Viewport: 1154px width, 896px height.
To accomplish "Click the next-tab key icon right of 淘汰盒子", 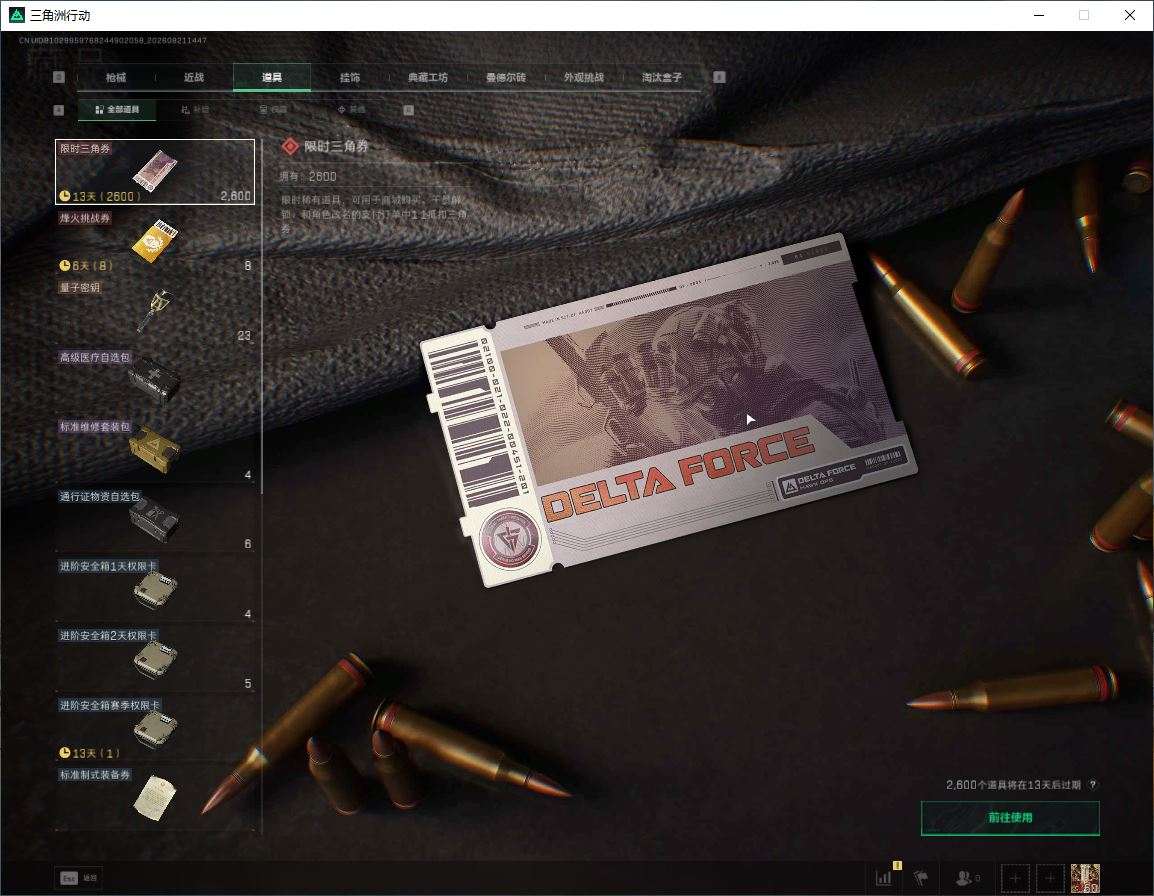I will [x=720, y=77].
